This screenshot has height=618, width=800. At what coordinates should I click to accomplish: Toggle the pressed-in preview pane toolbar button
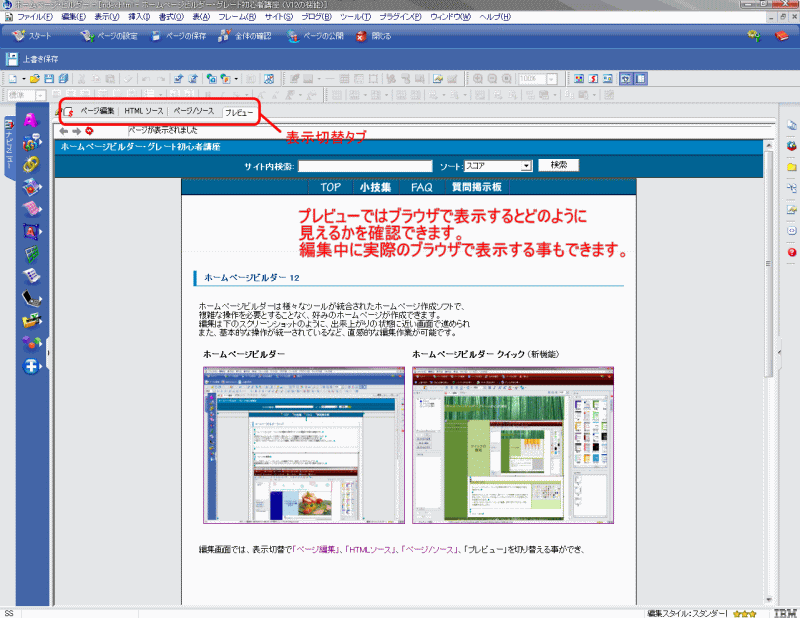[626, 79]
